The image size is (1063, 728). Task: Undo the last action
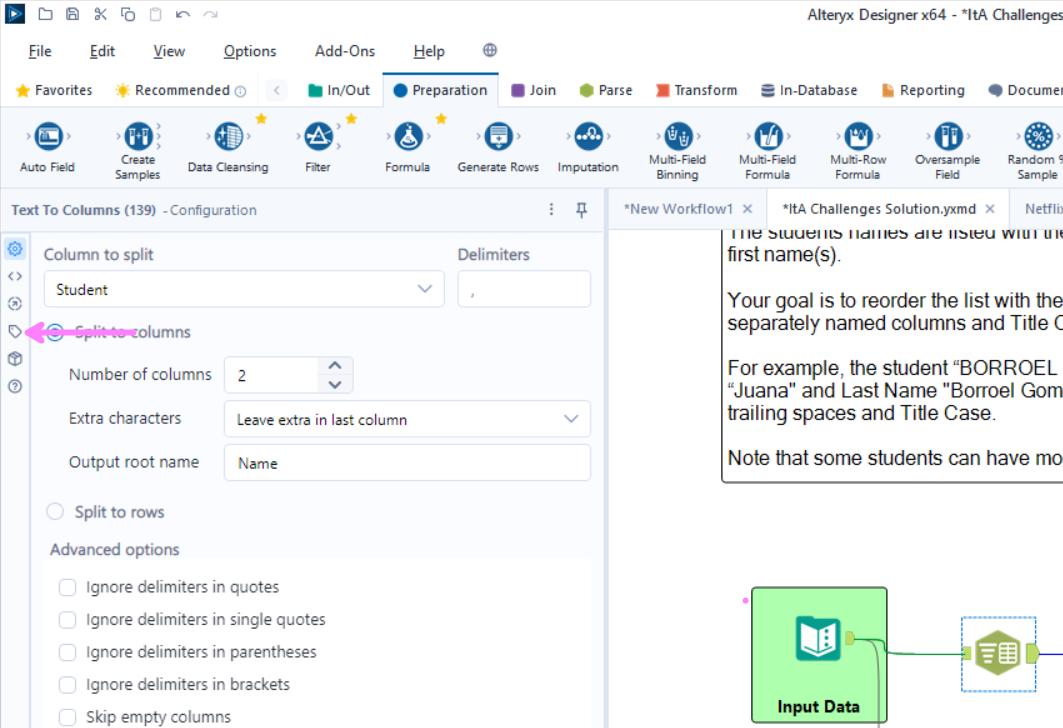pos(182,14)
